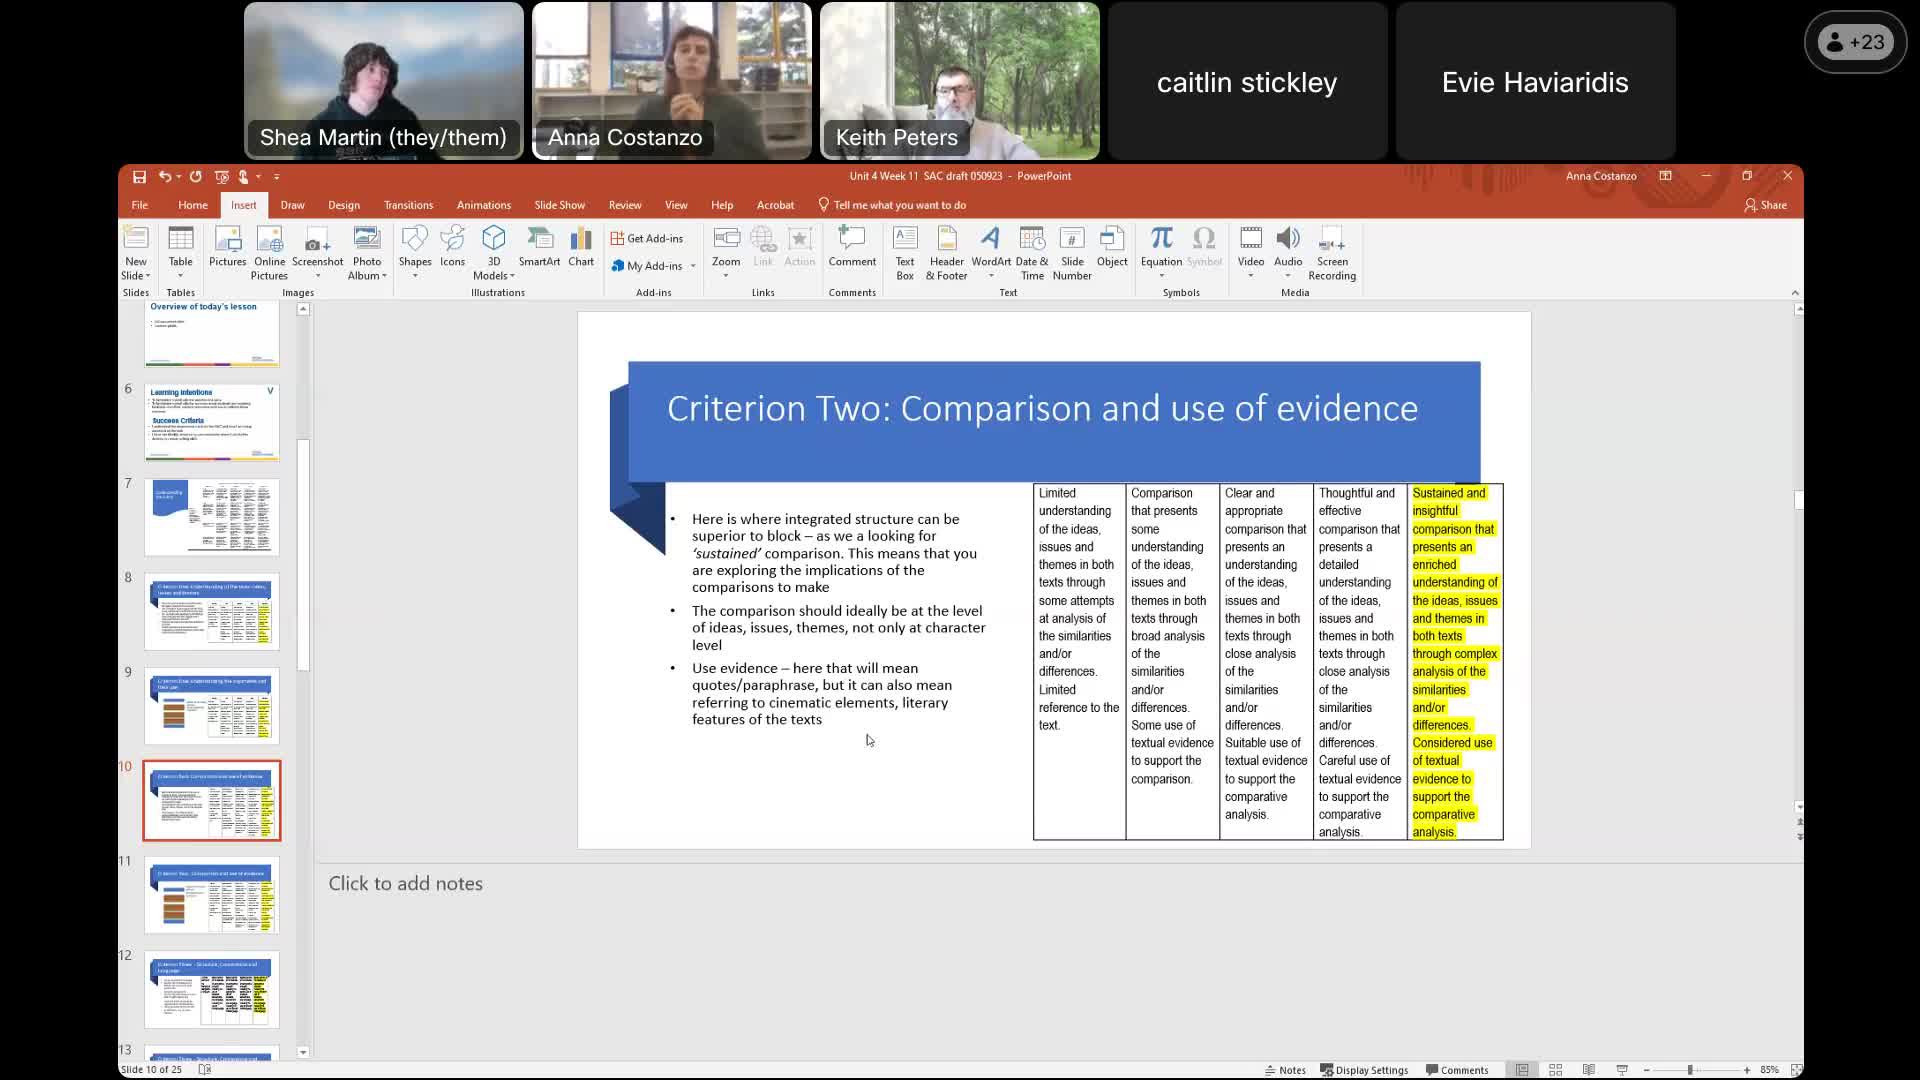
Task: Switch to the Design ribbon tab
Action: [x=343, y=204]
